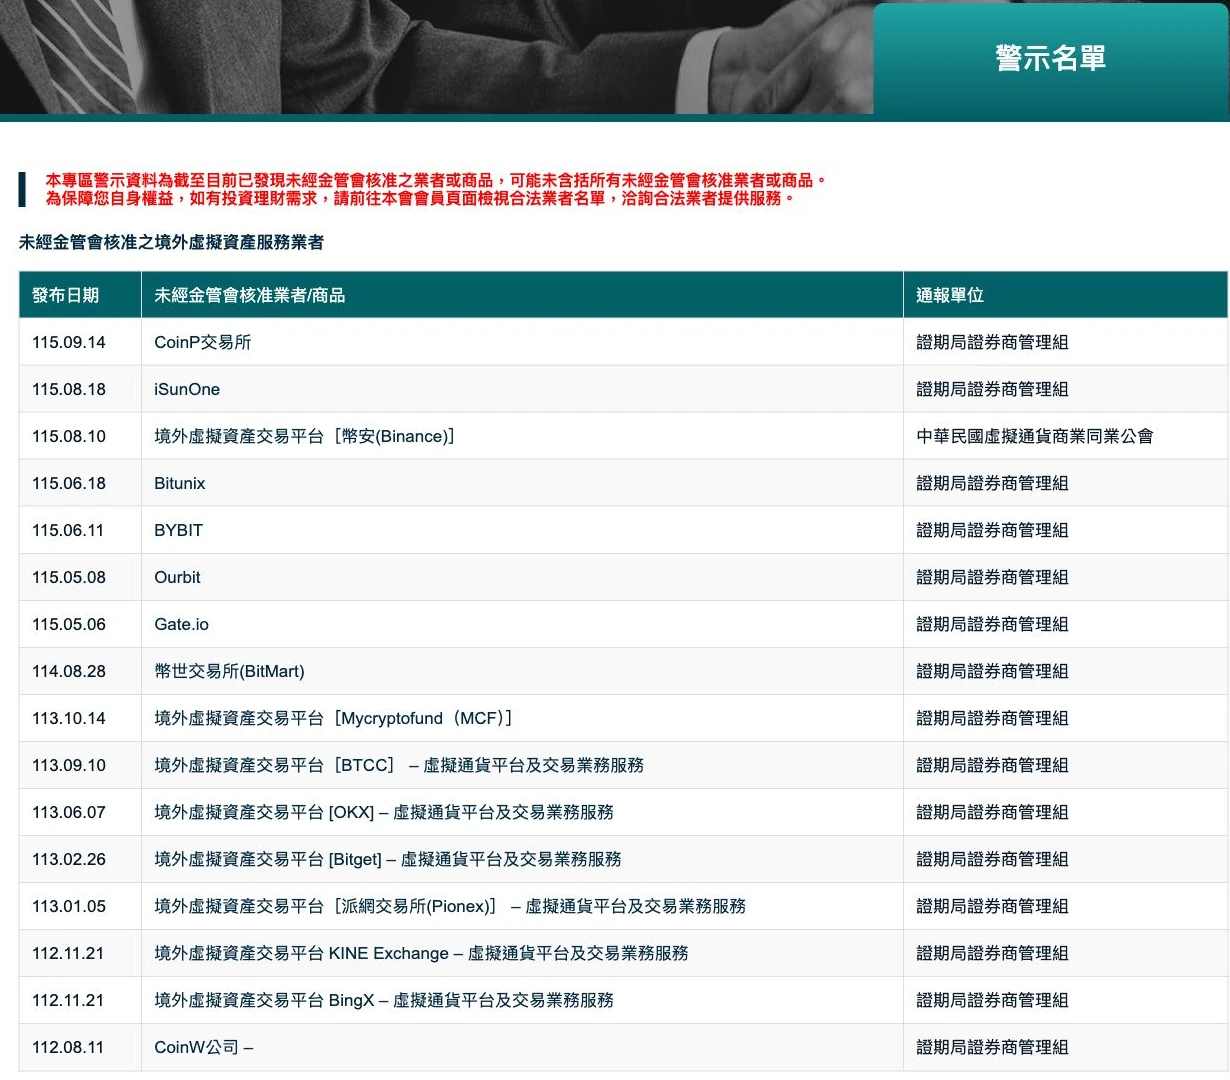This screenshot has width=1230, height=1080.
Task: Click 證期局證券商管理組 in the CoinP交易所 row
Action: (x=993, y=342)
